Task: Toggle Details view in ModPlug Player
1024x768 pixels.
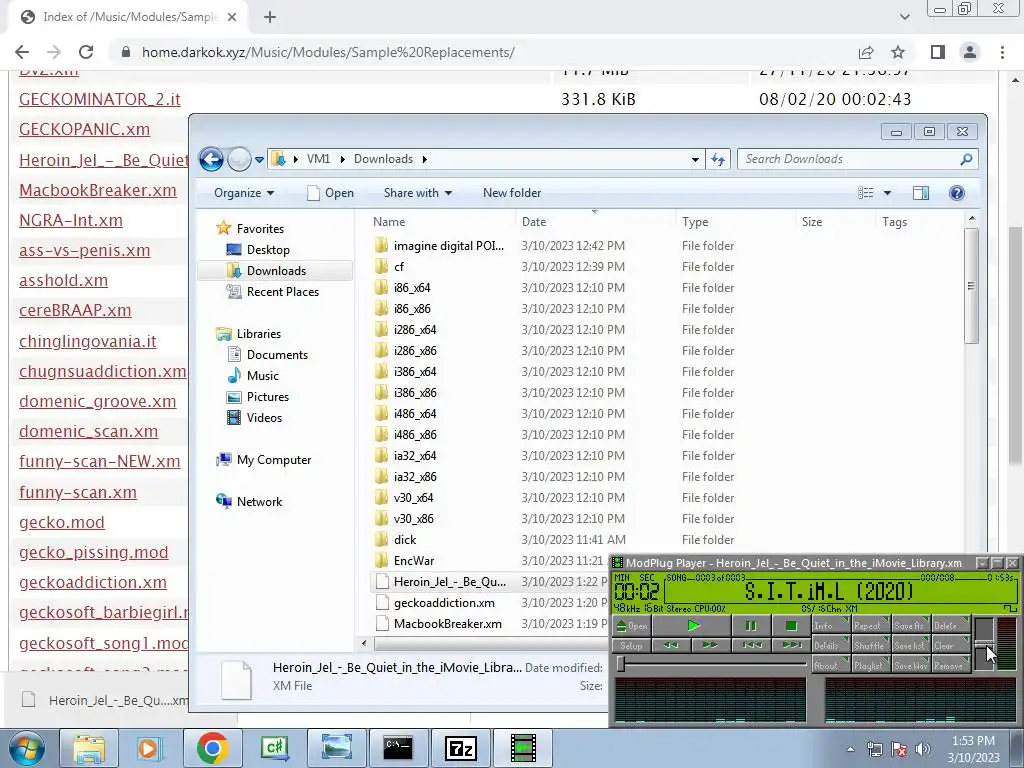Action: (x=830, y=645)
